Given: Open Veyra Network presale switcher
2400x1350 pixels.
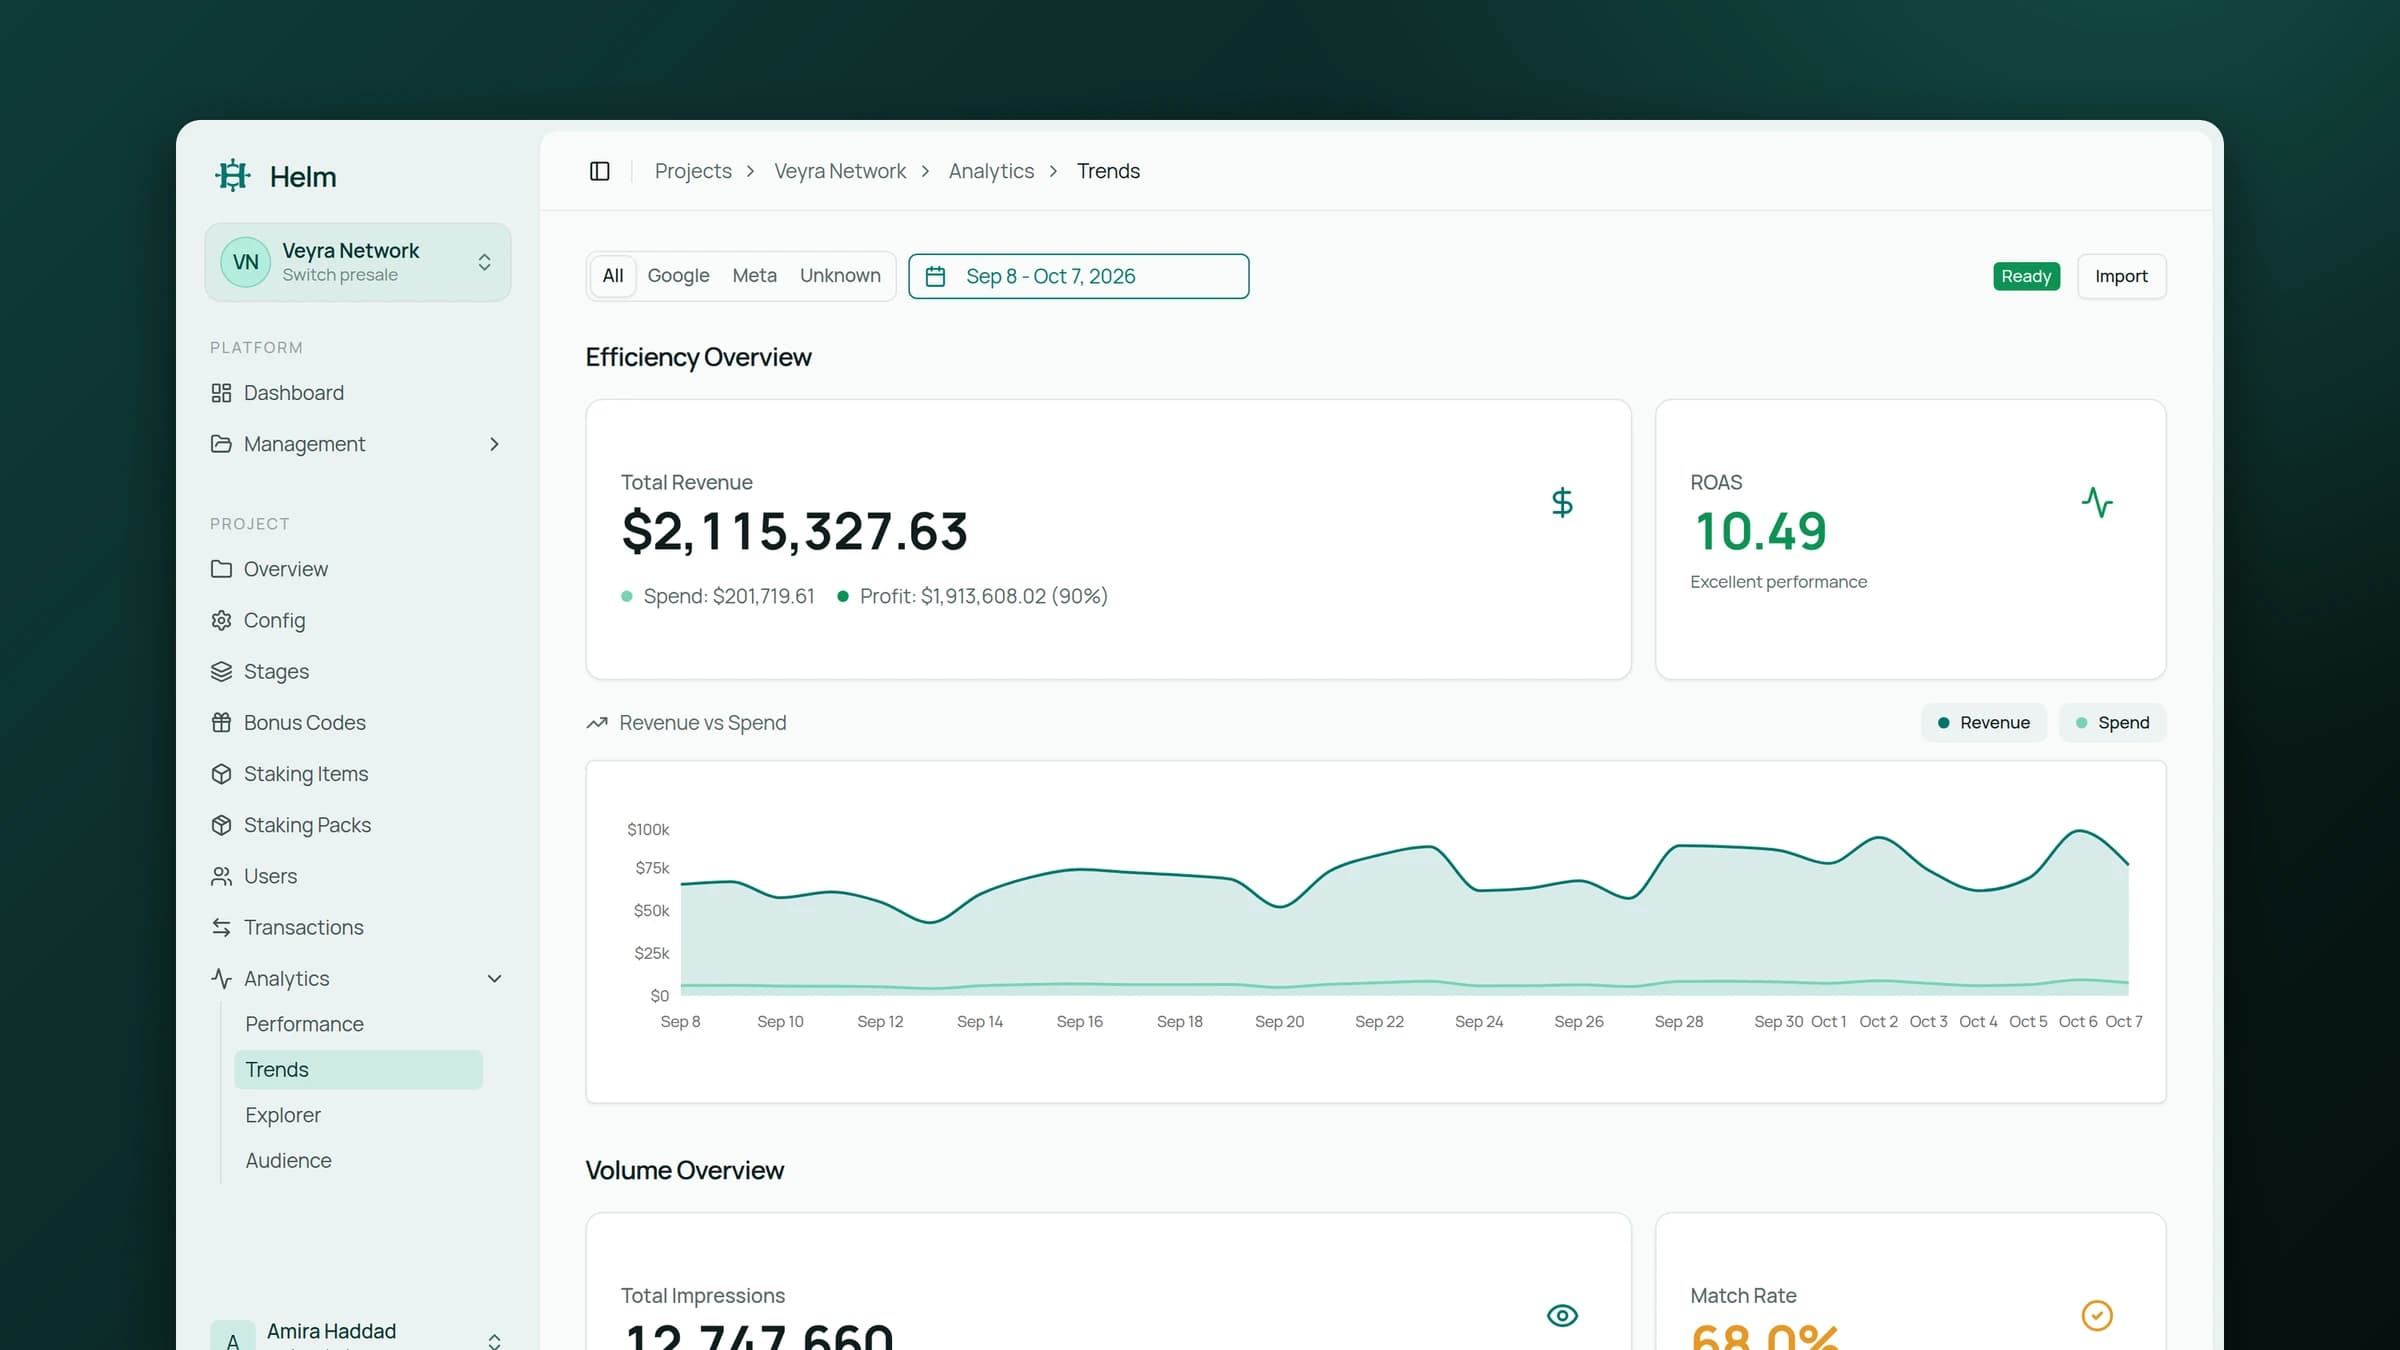Looking at the screenshot, I should [357, 262].
